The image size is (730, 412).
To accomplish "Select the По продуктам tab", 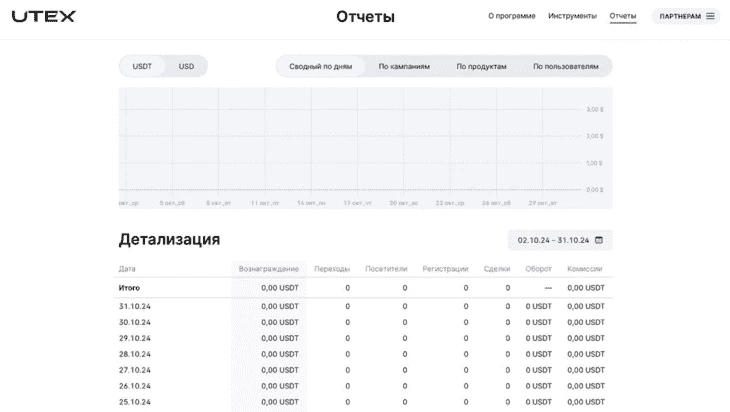I will (481, 66).
